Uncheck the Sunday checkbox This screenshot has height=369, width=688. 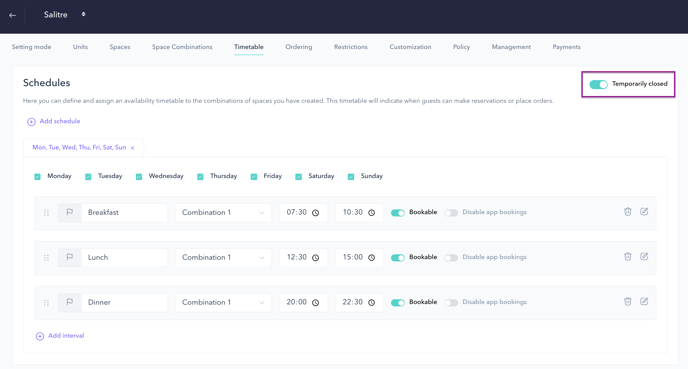(351, 176)
